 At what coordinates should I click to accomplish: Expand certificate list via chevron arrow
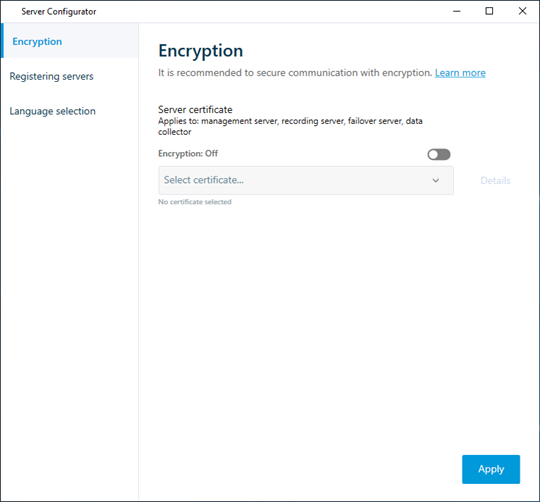click(x=436, y=180)
